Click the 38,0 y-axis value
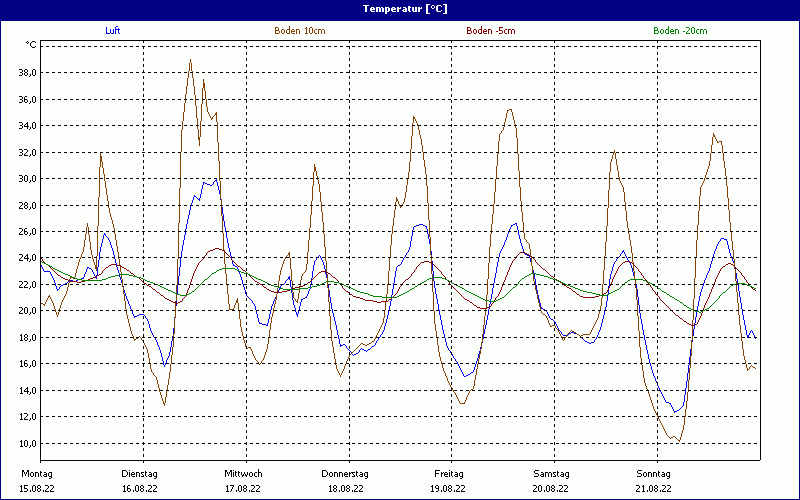Screen dimensions: 800x500 point(27,73)
